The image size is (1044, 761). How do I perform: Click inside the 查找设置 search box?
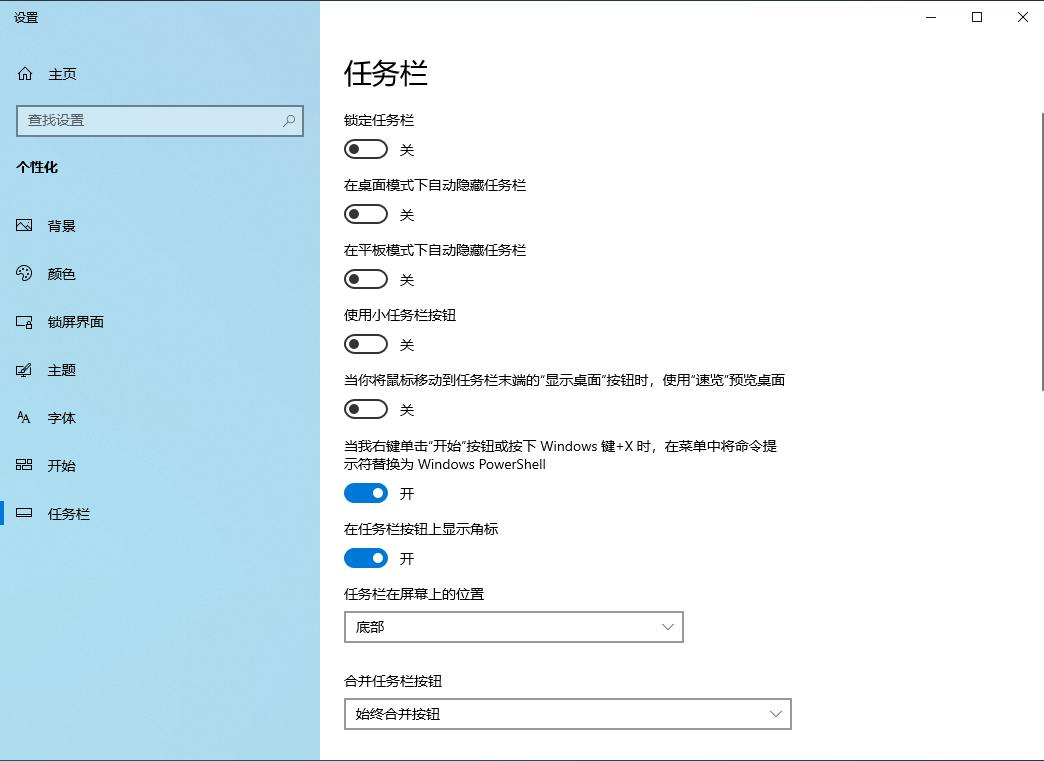click(160, 120)
